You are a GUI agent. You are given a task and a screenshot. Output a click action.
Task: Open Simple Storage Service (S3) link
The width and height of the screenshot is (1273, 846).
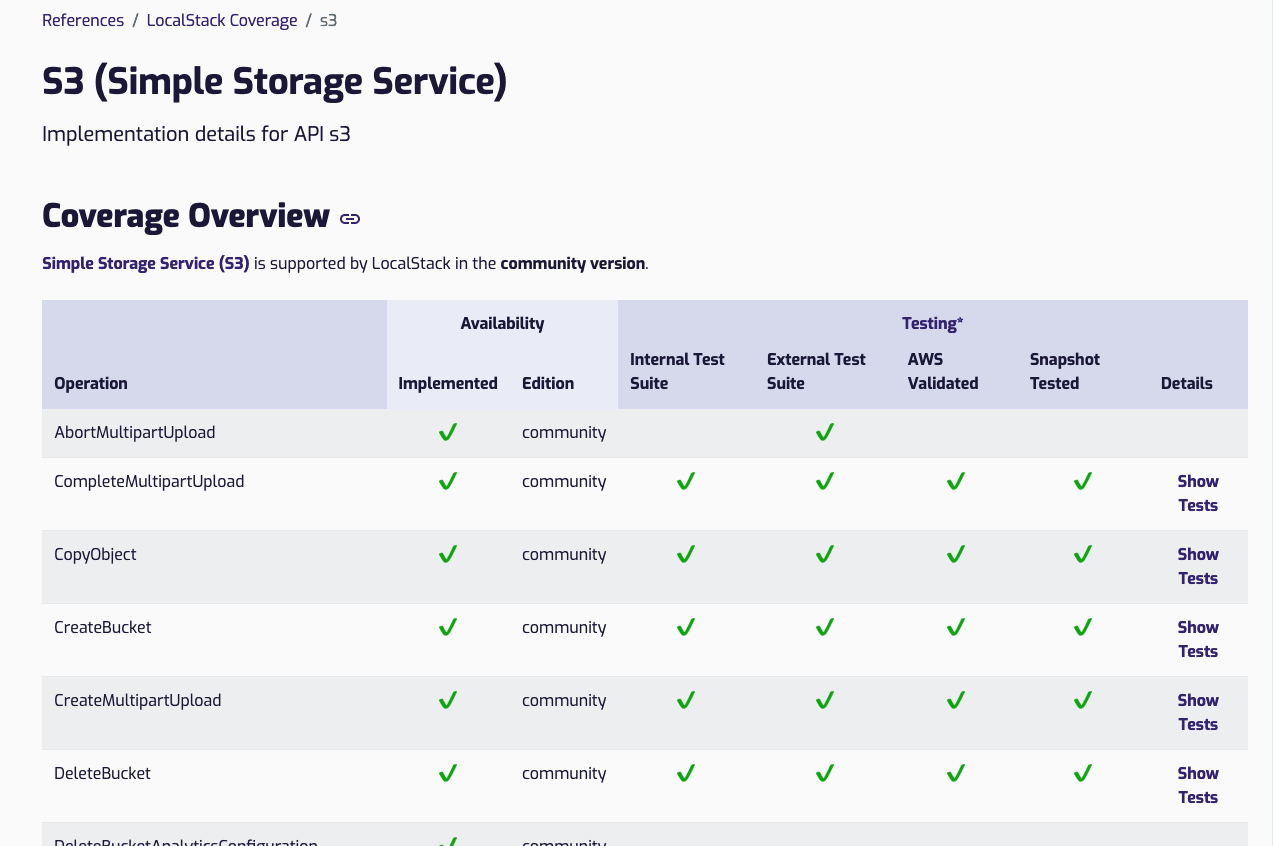click(x=145, y=263)
